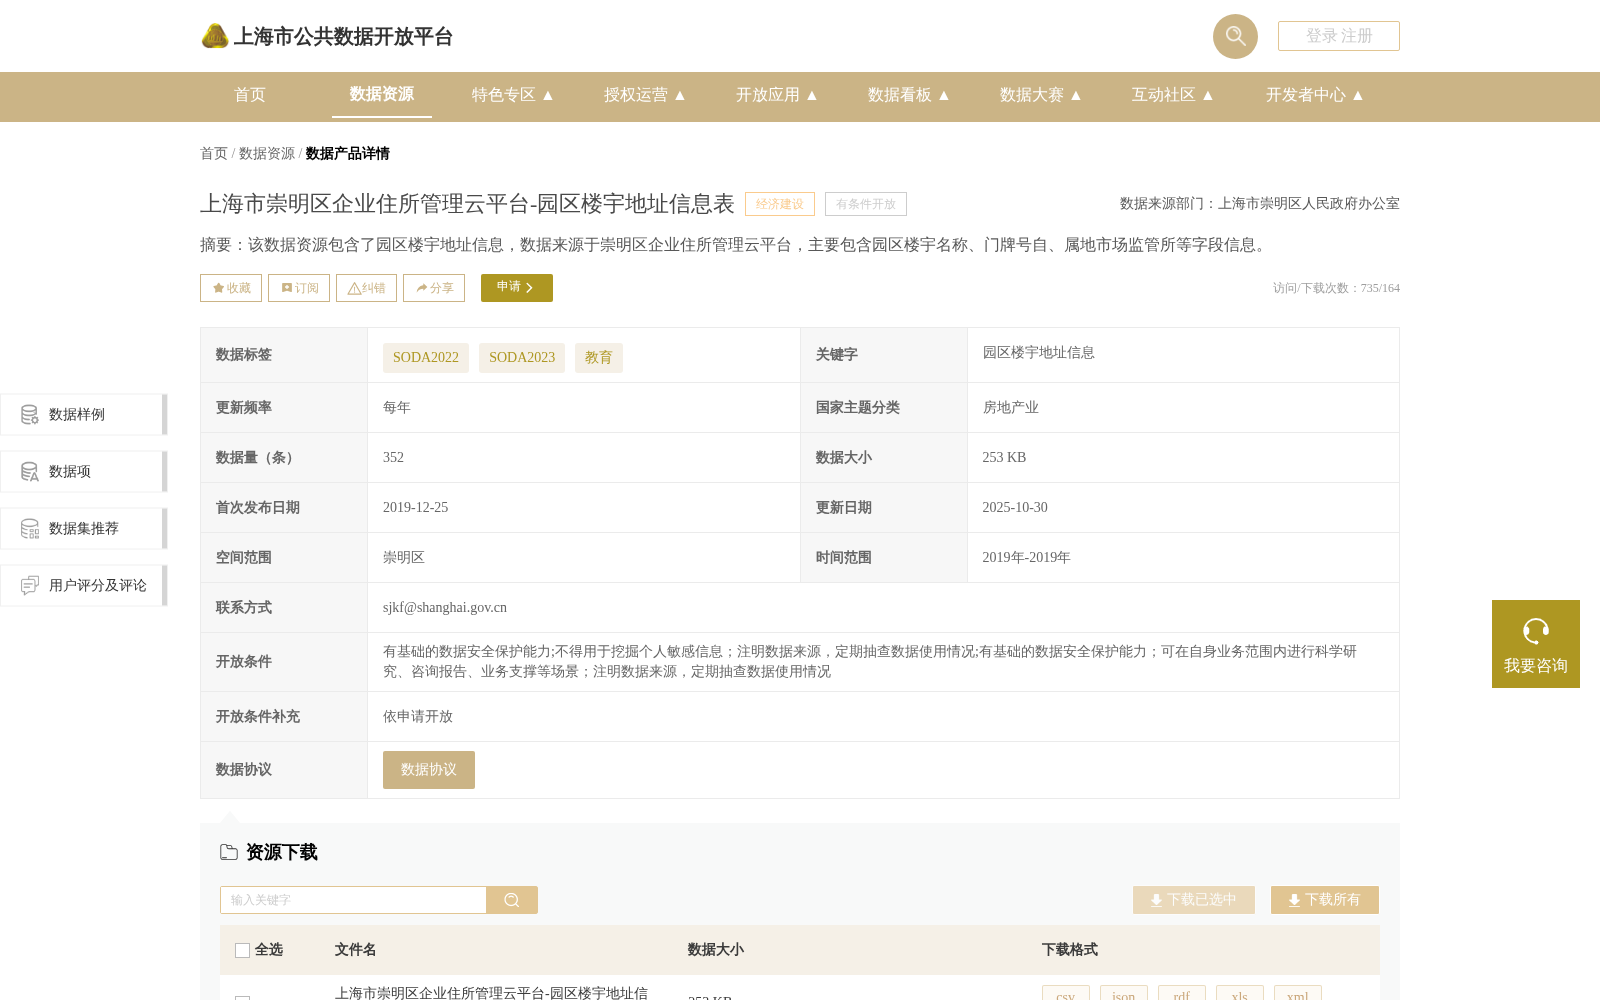Screen dimensions: 1600x1000
Task: Click the 数据集推荐 sidebar icon
Action: 30,528
